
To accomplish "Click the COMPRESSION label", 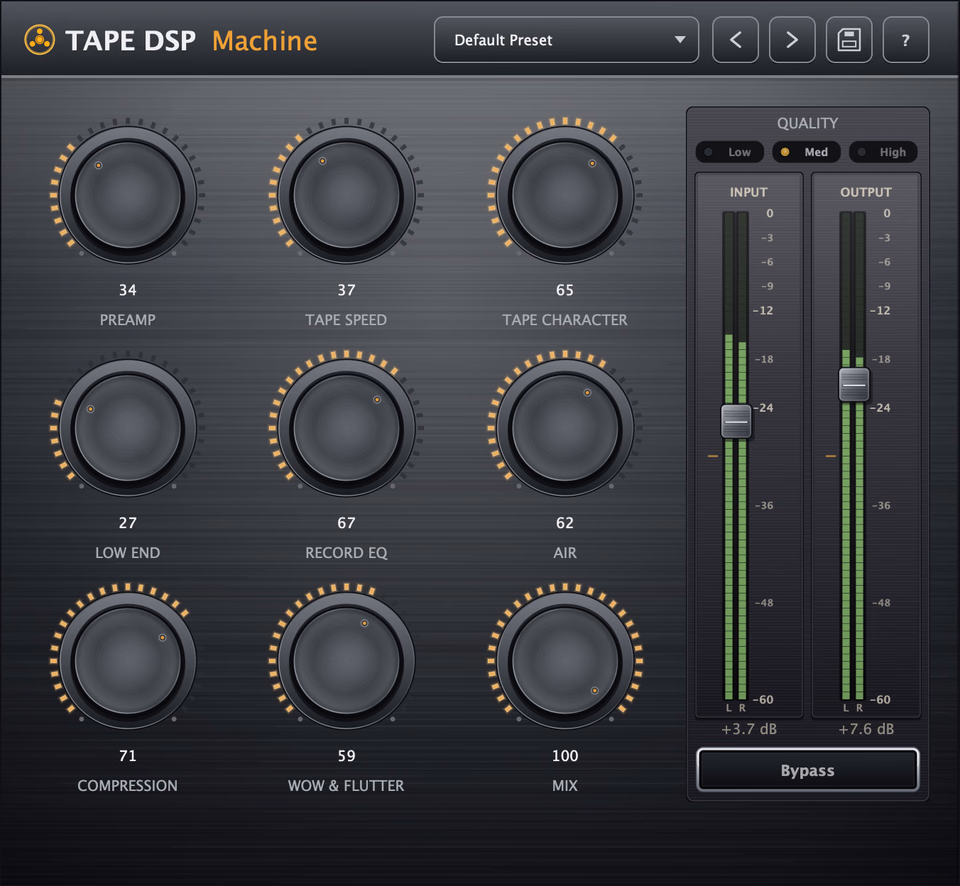I will [128, 786].
